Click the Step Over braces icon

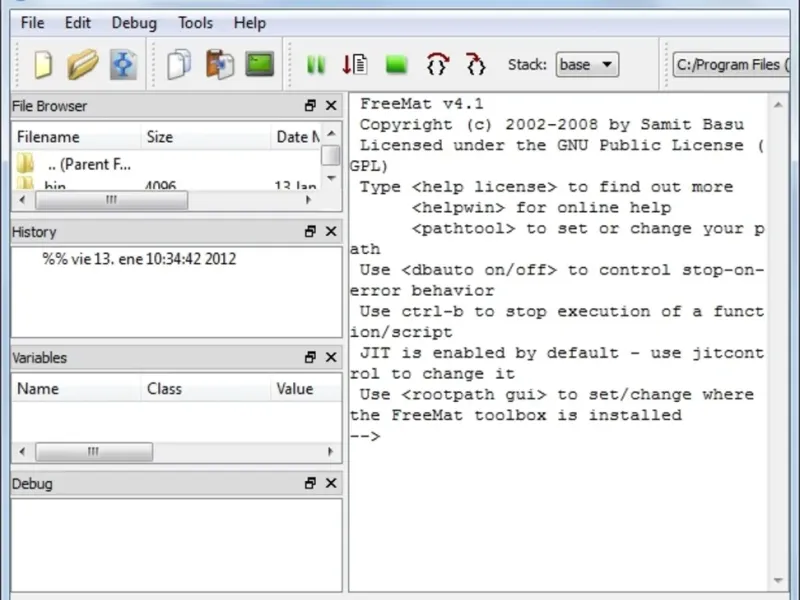437,64
